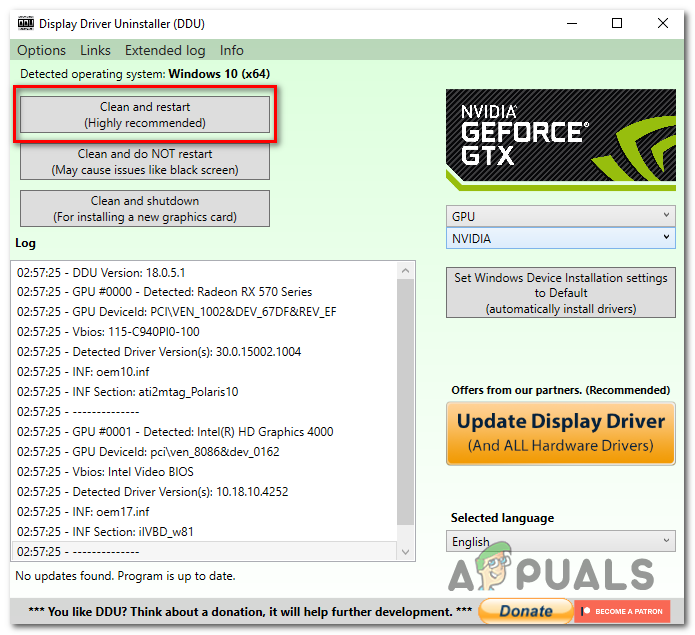The height and width of the screenshot is (635, 695).
Task: Open the Extended log menu
Action: (165, 50)
